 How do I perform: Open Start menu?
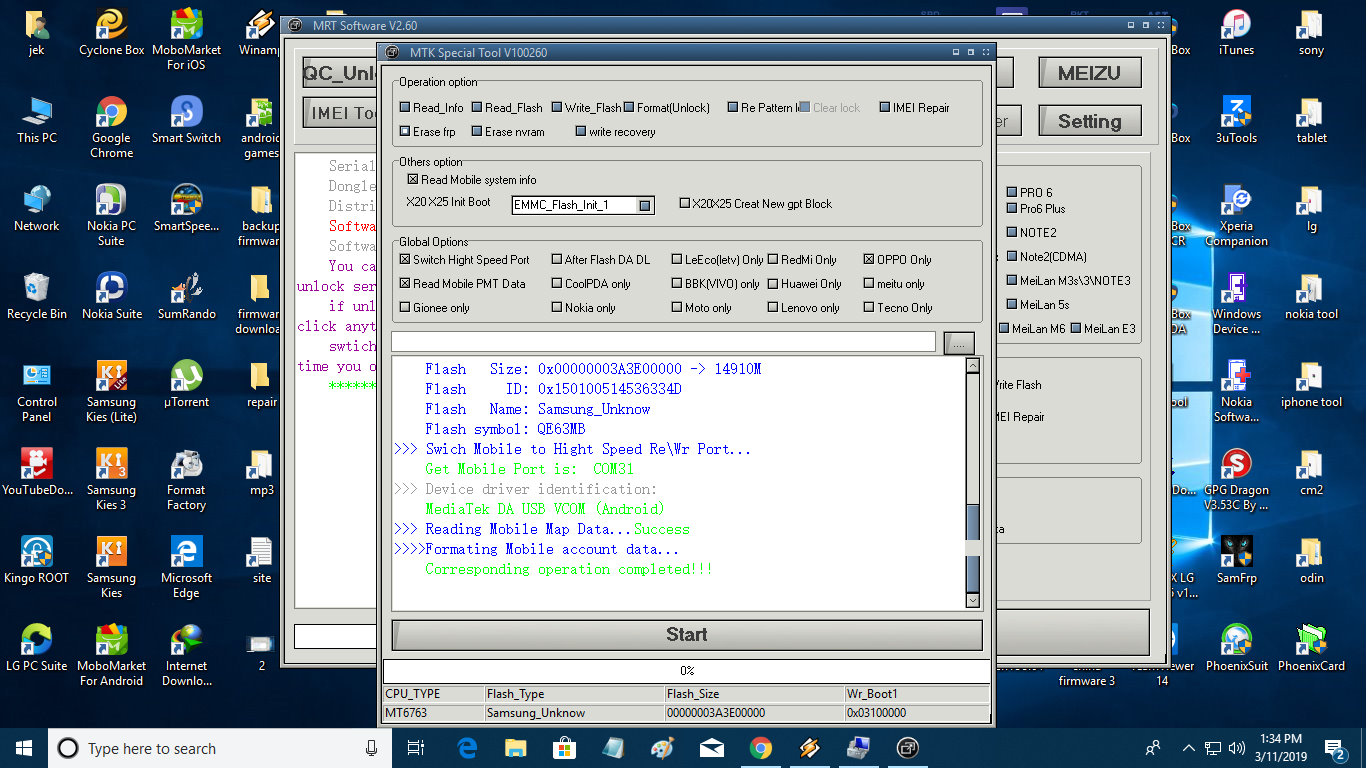(24, 747)
